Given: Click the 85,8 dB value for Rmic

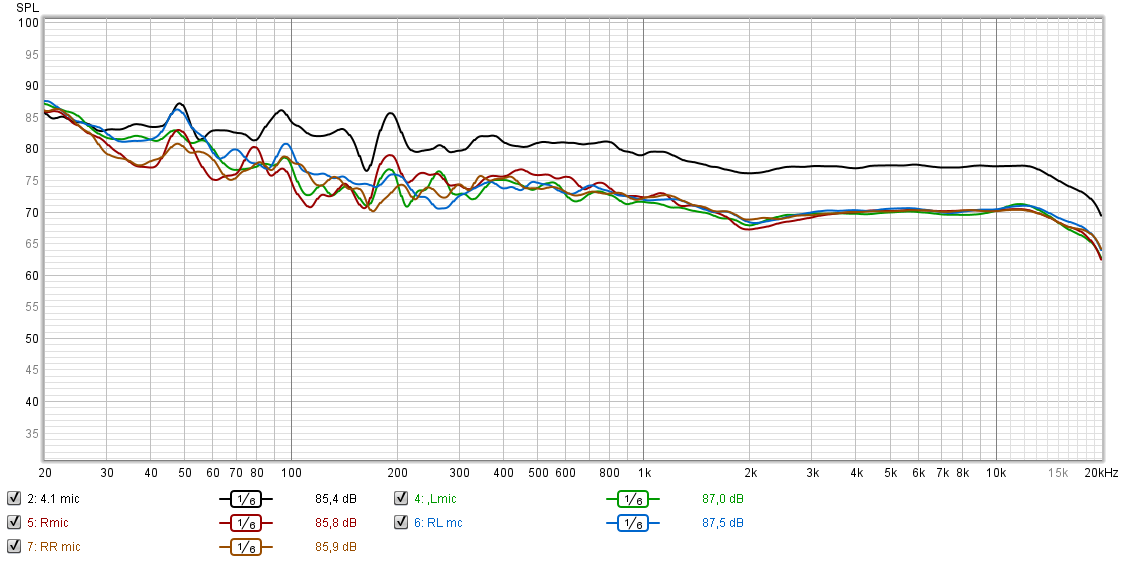Looking at the screenshot, I should (x=335, y=522).
